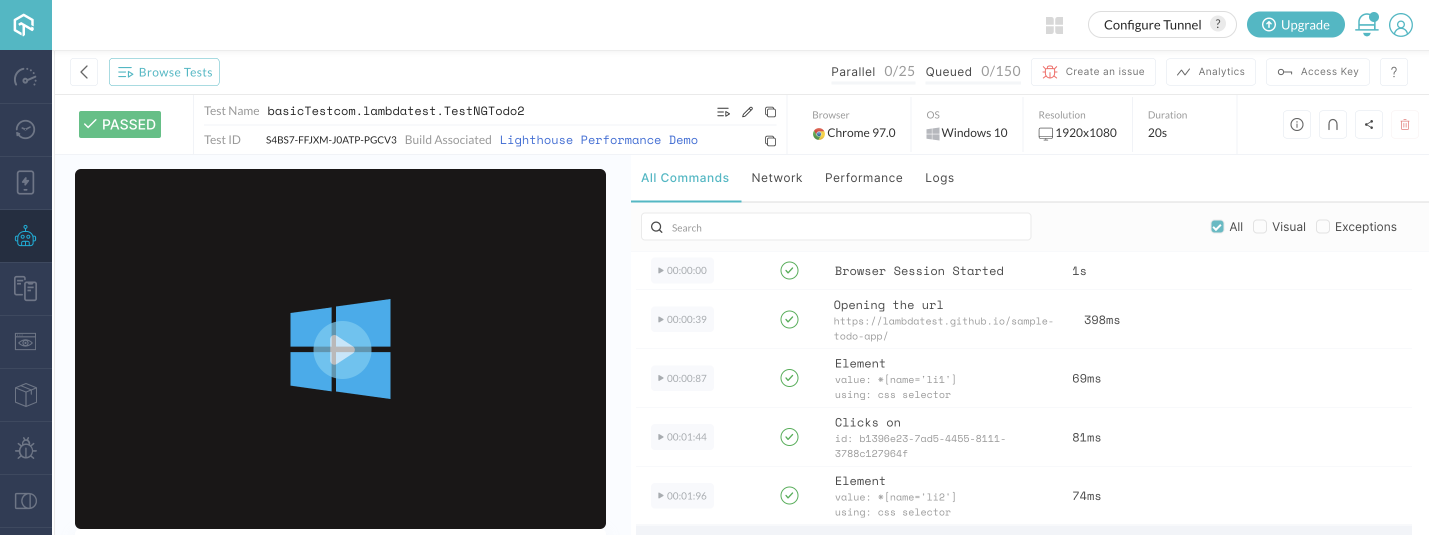Play the test recording video
The width and height of the screenshot is (1429, 535).
point(341,349)
